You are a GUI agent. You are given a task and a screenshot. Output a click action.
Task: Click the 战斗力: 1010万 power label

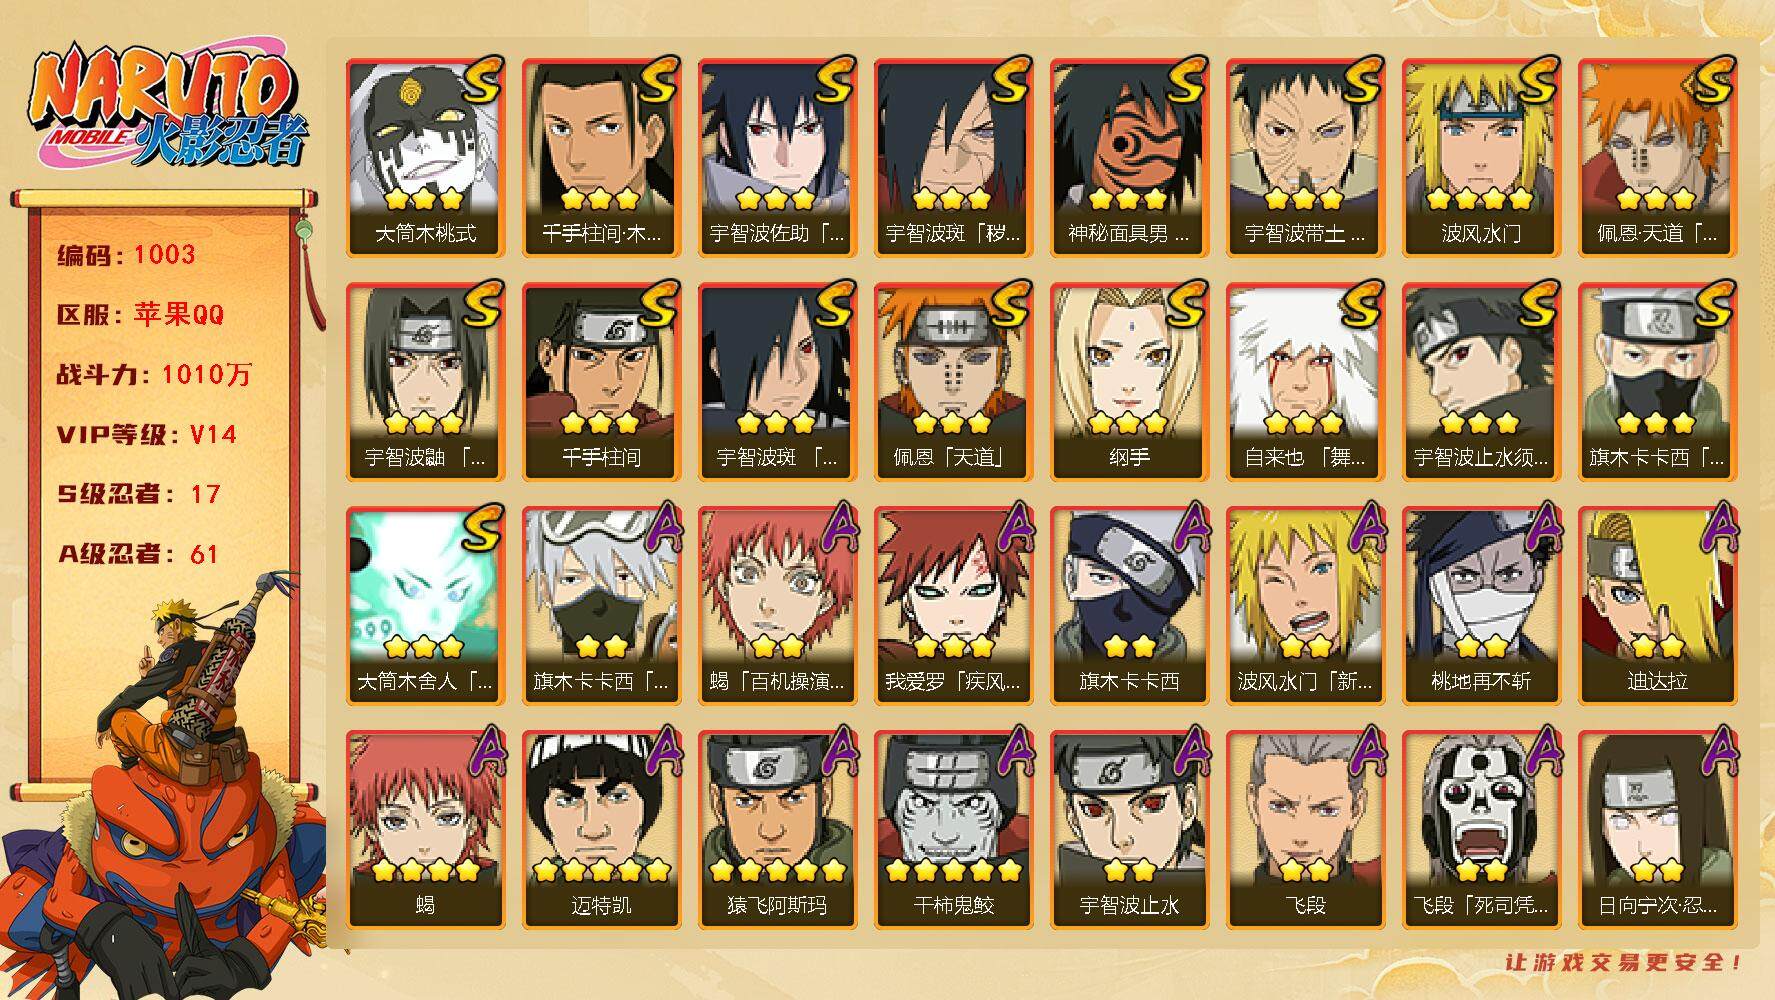click(154, 375)
